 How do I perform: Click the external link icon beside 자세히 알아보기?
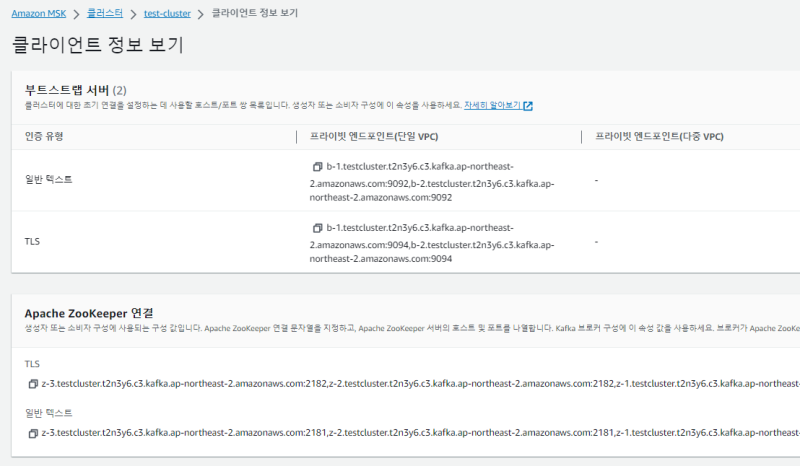528,105
